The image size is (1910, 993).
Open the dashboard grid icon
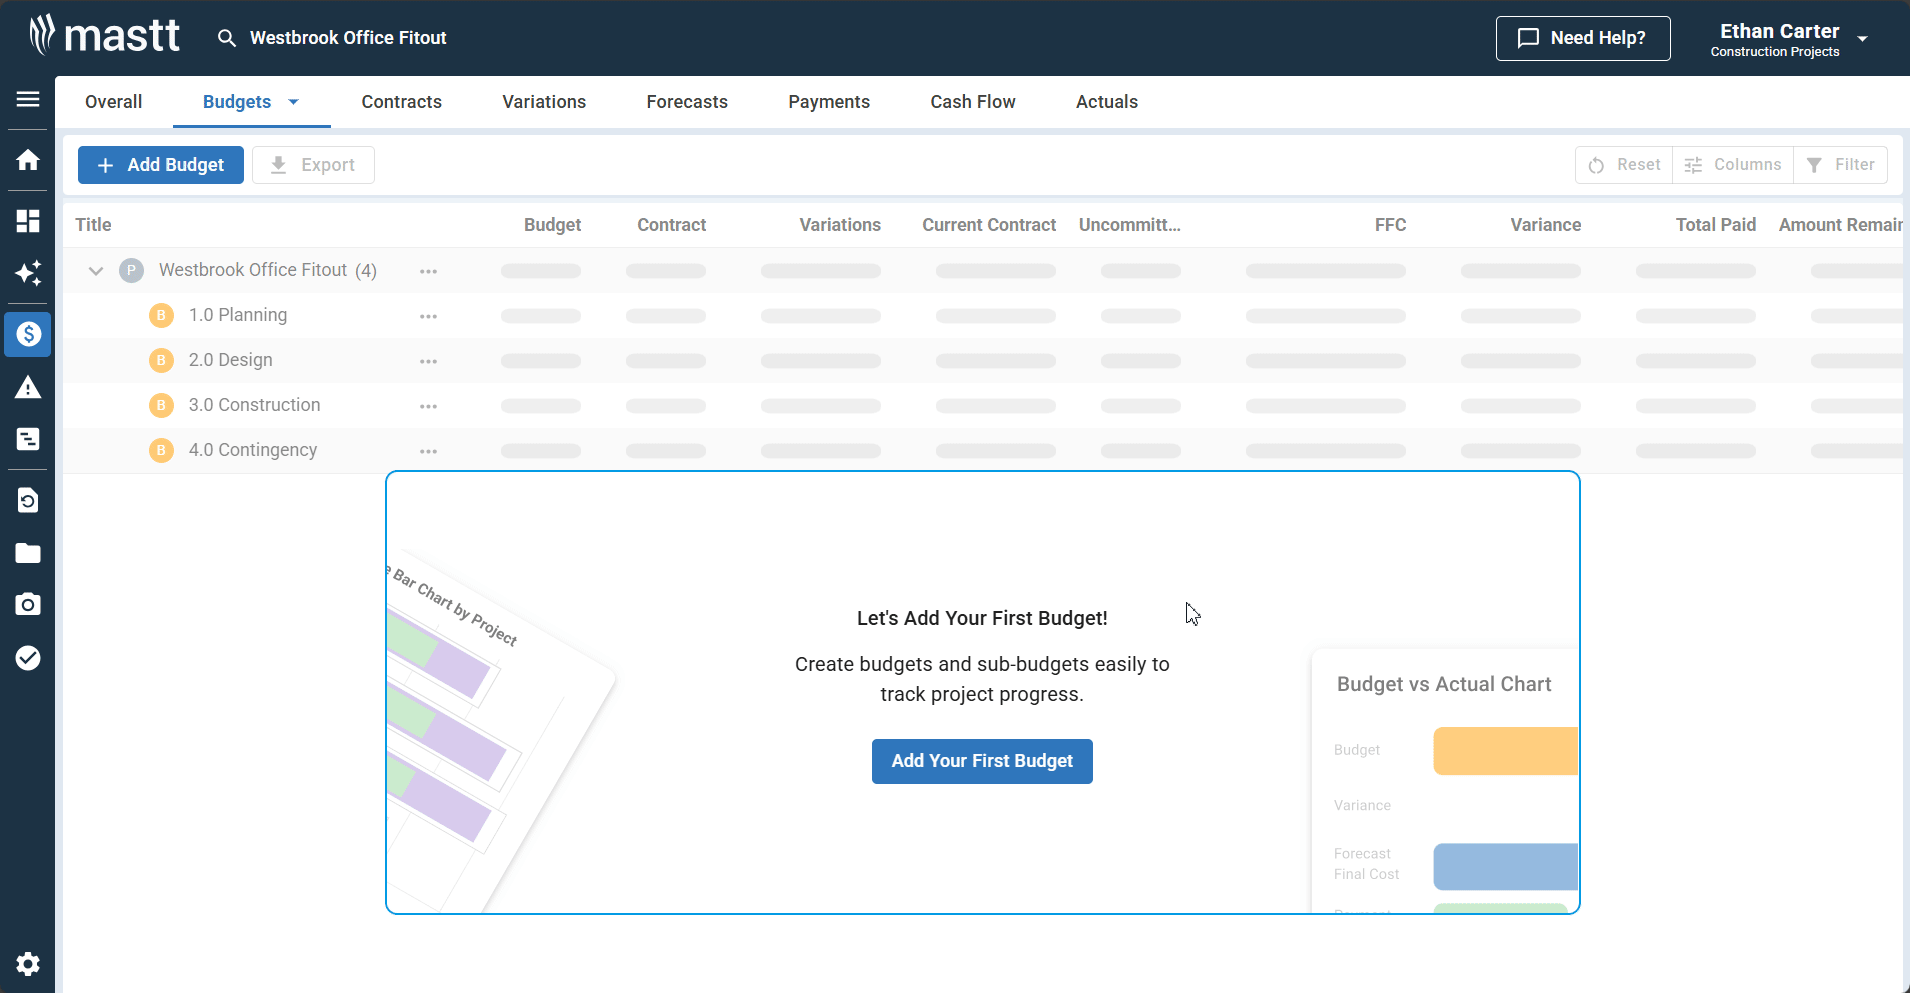28,221
